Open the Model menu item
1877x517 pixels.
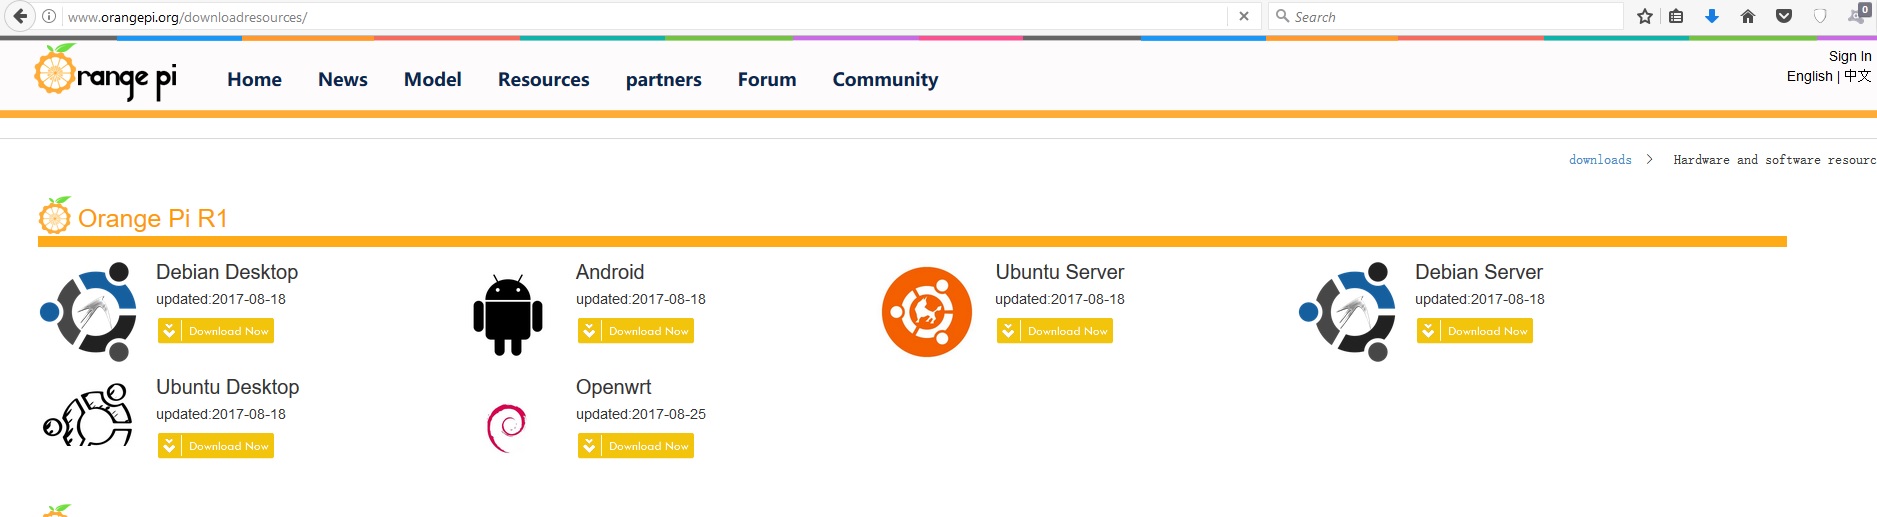click(x=433, y=79)
